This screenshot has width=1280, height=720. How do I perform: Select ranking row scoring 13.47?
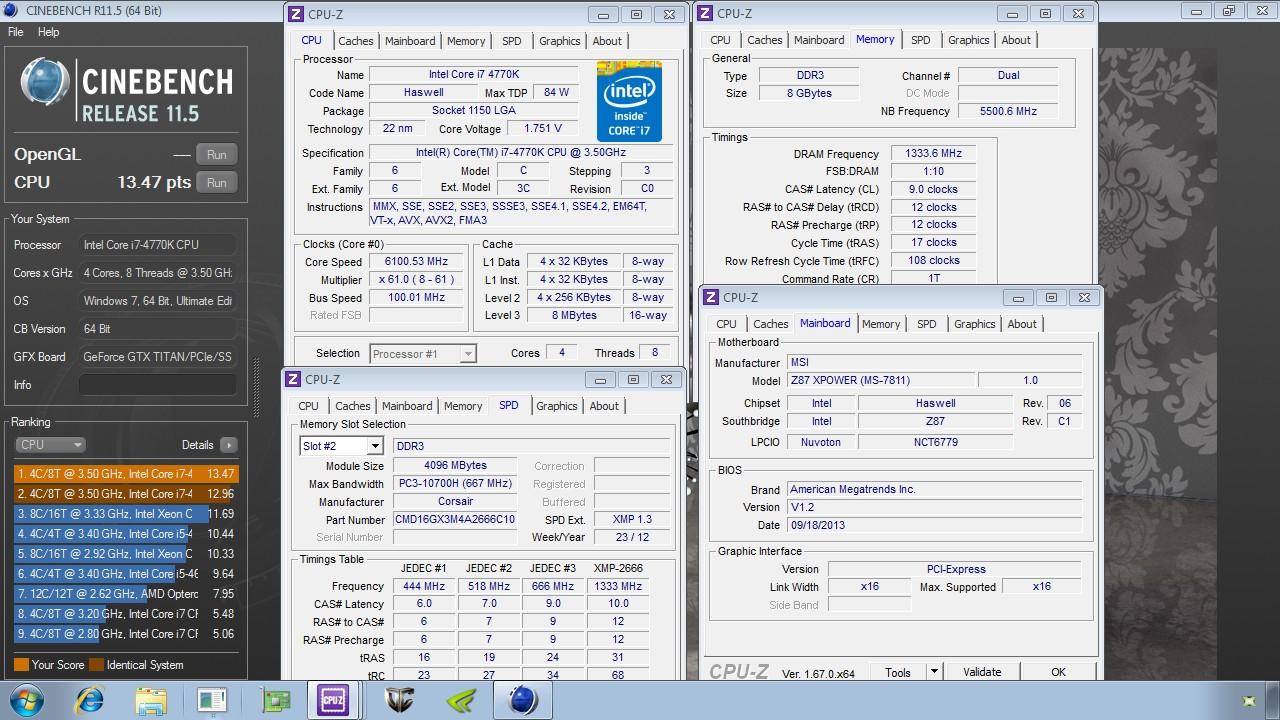click(126, 474)
